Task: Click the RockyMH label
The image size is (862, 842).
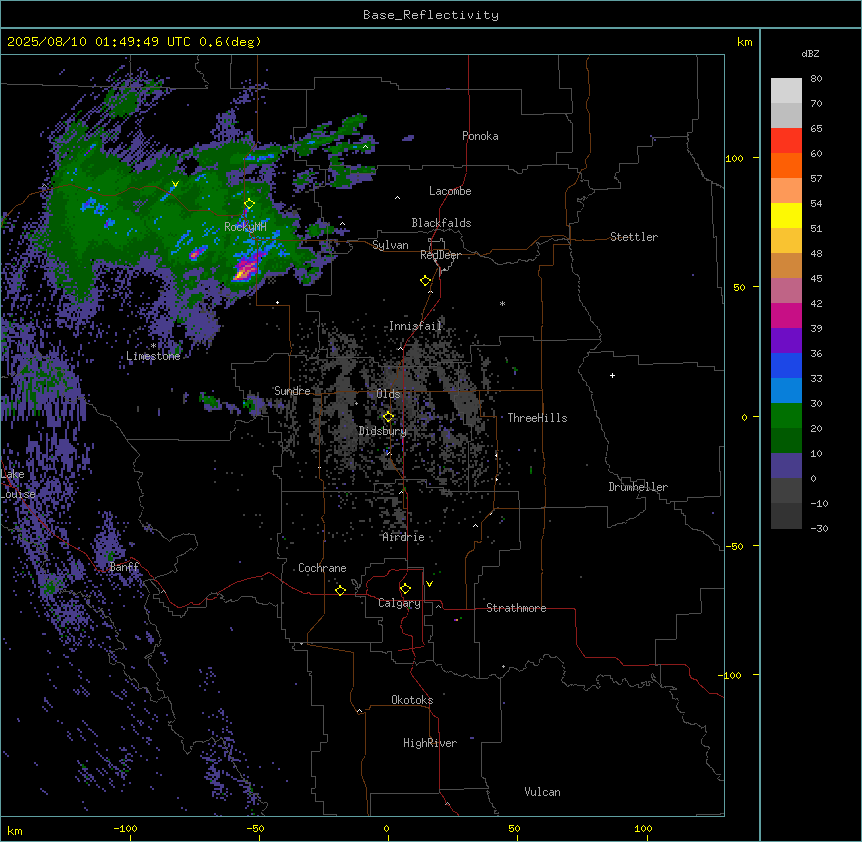Action: tap(245, 227)
